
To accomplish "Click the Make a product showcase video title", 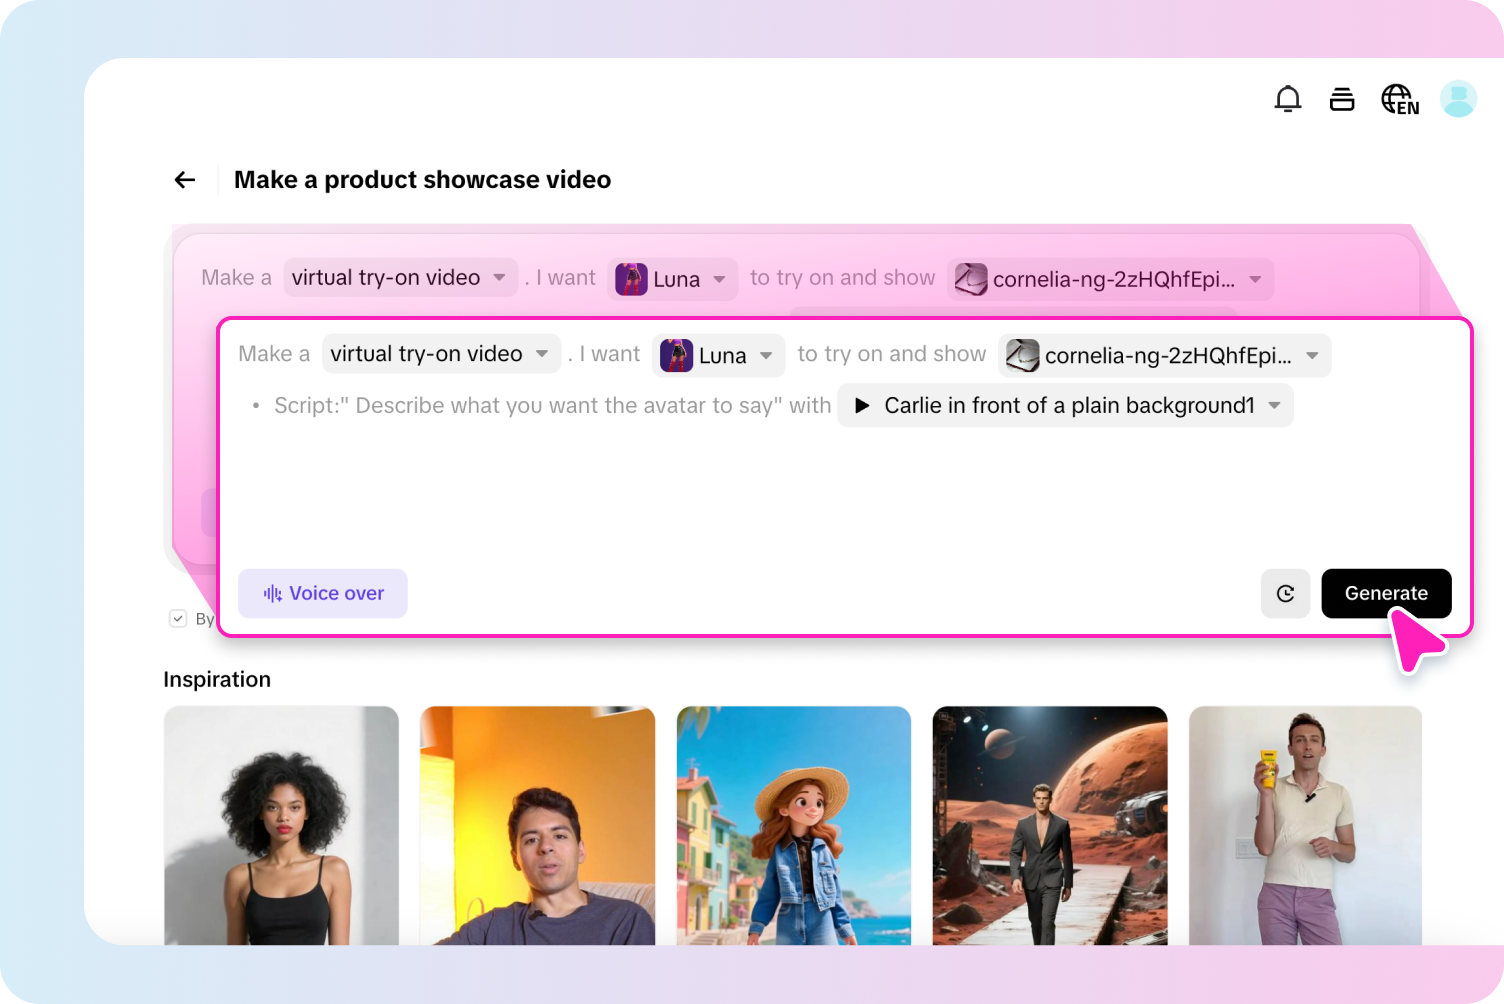I will point(422,179).
